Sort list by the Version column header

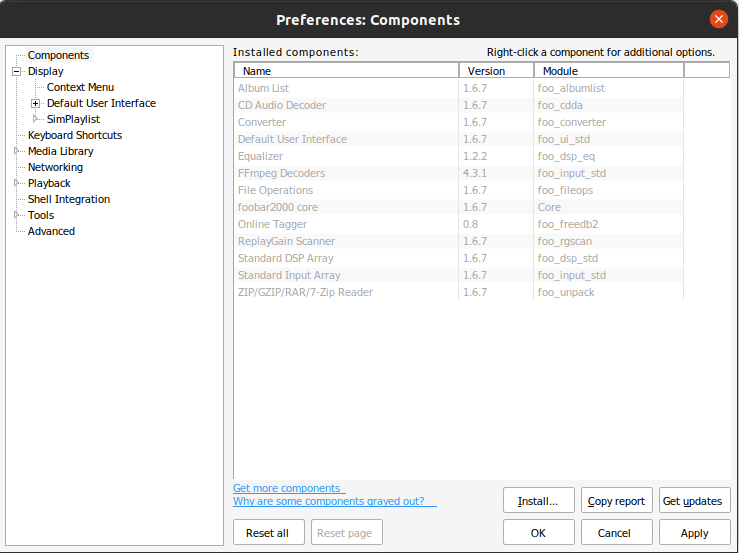[496, 71]
